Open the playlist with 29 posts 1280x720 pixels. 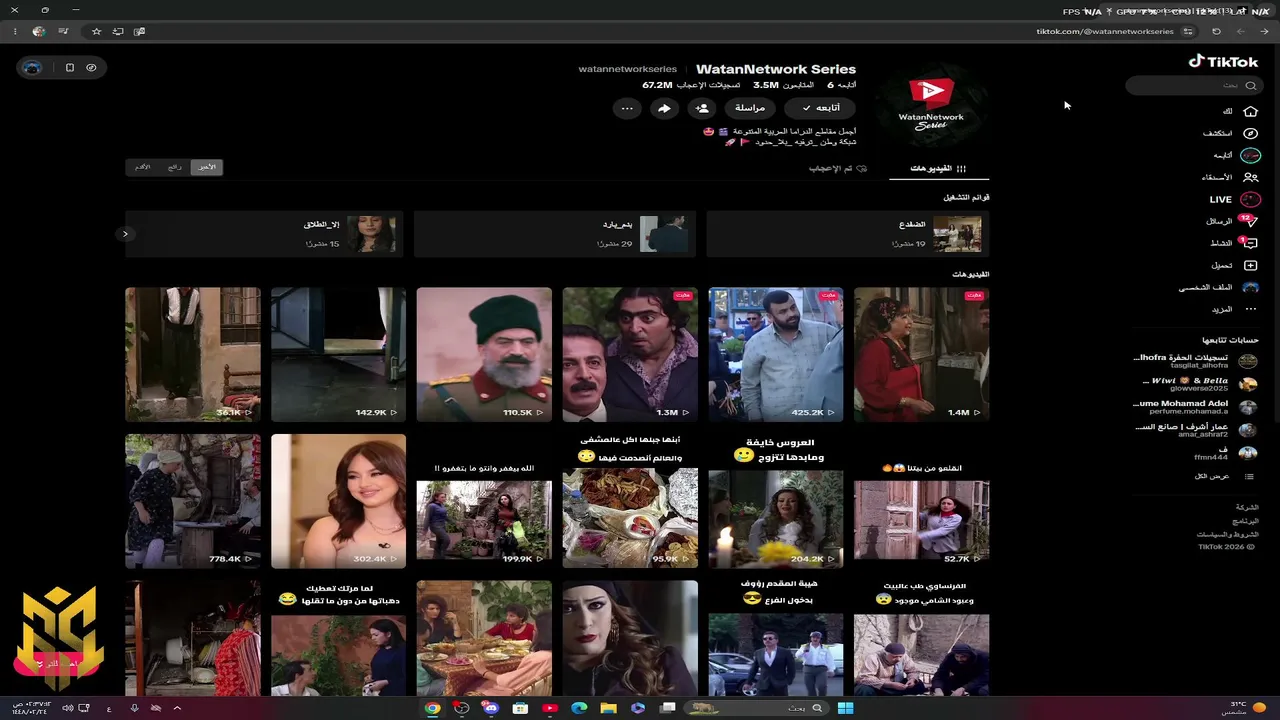tap(555, 234)
